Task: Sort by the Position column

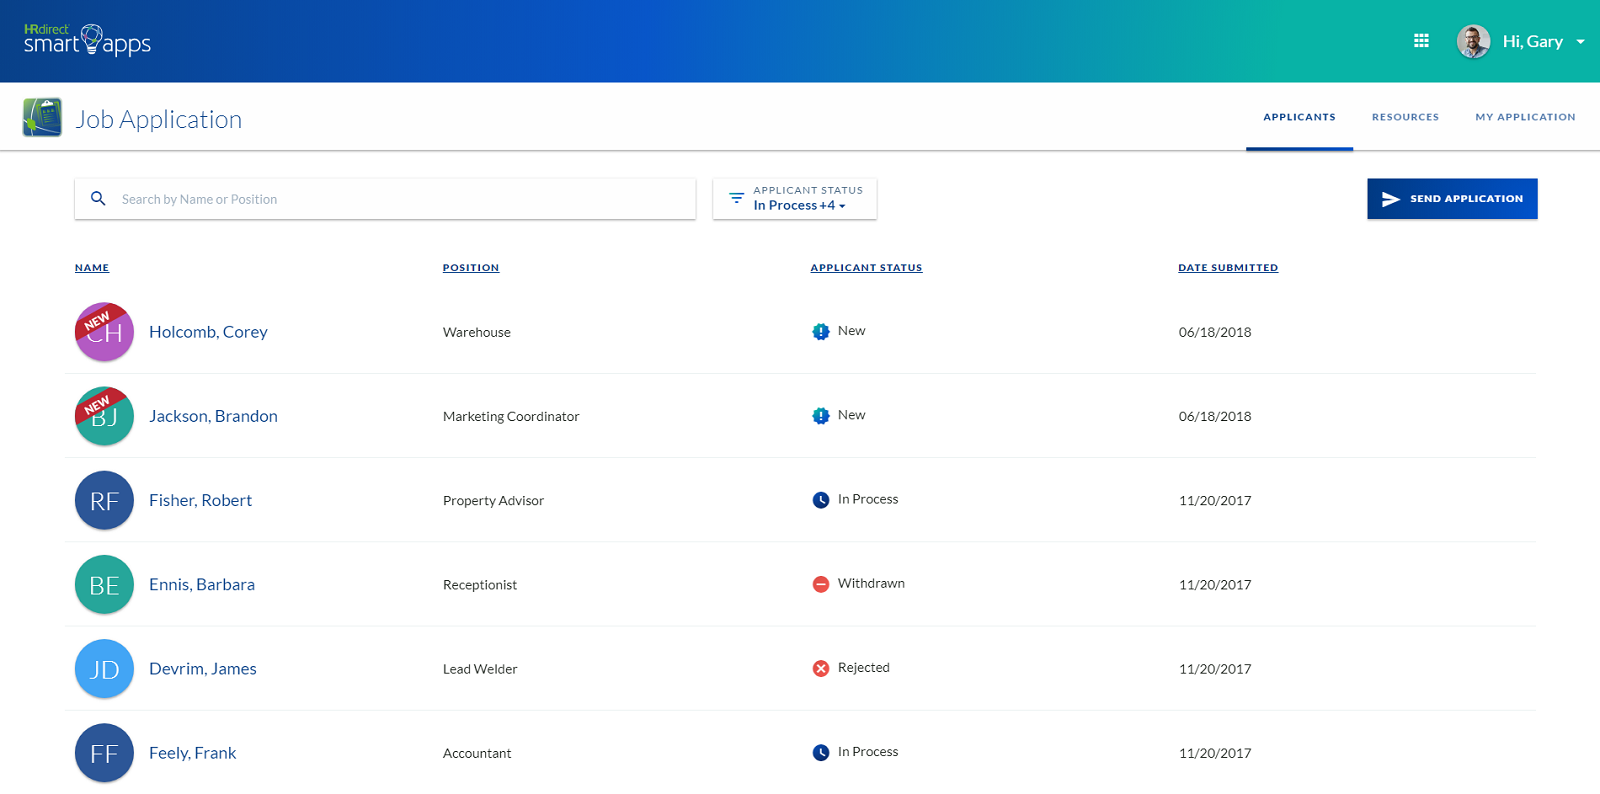Action: click(471, 268)
